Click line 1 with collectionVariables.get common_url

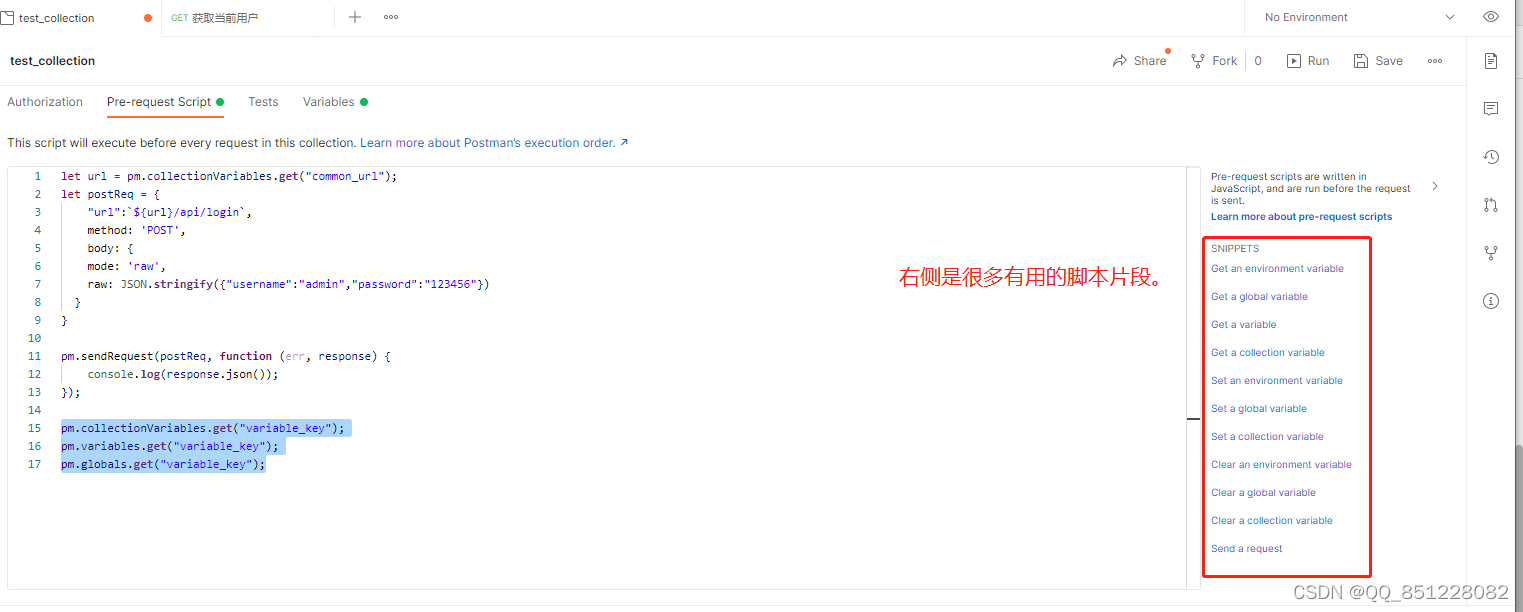[x=229, y=176]
